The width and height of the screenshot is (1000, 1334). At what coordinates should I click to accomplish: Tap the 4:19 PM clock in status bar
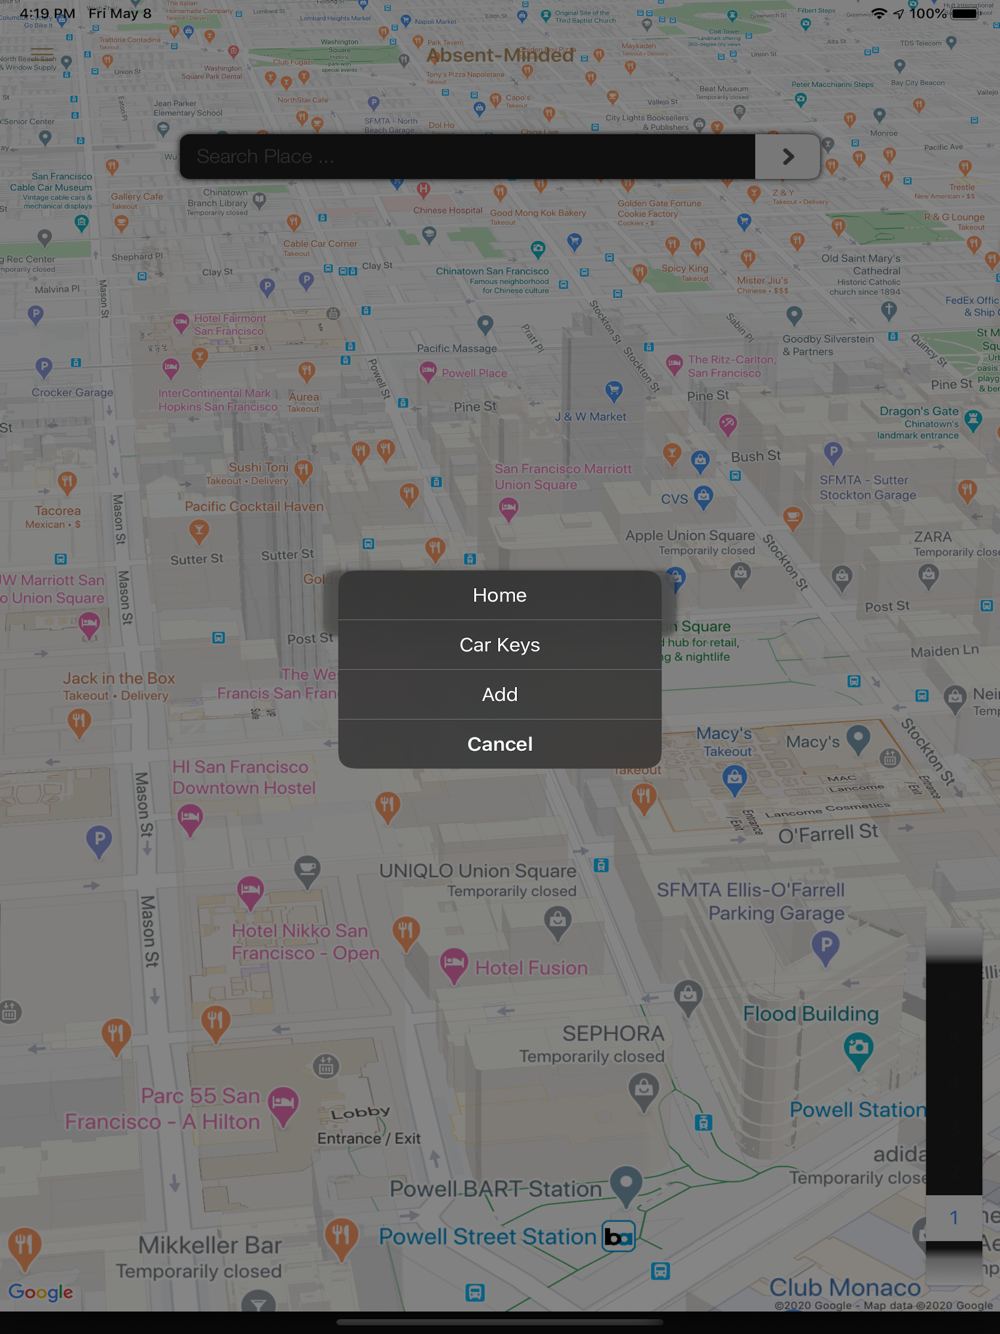coord(47,14)
